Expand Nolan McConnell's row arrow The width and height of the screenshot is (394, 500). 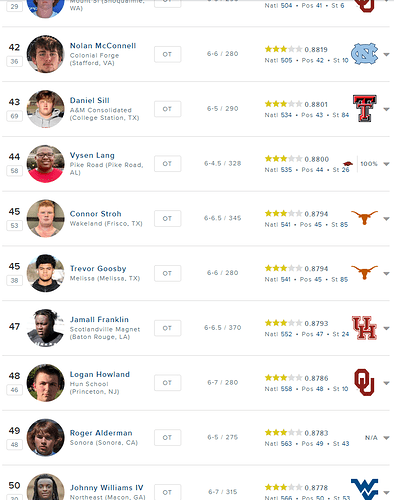[x=386, y=54]
